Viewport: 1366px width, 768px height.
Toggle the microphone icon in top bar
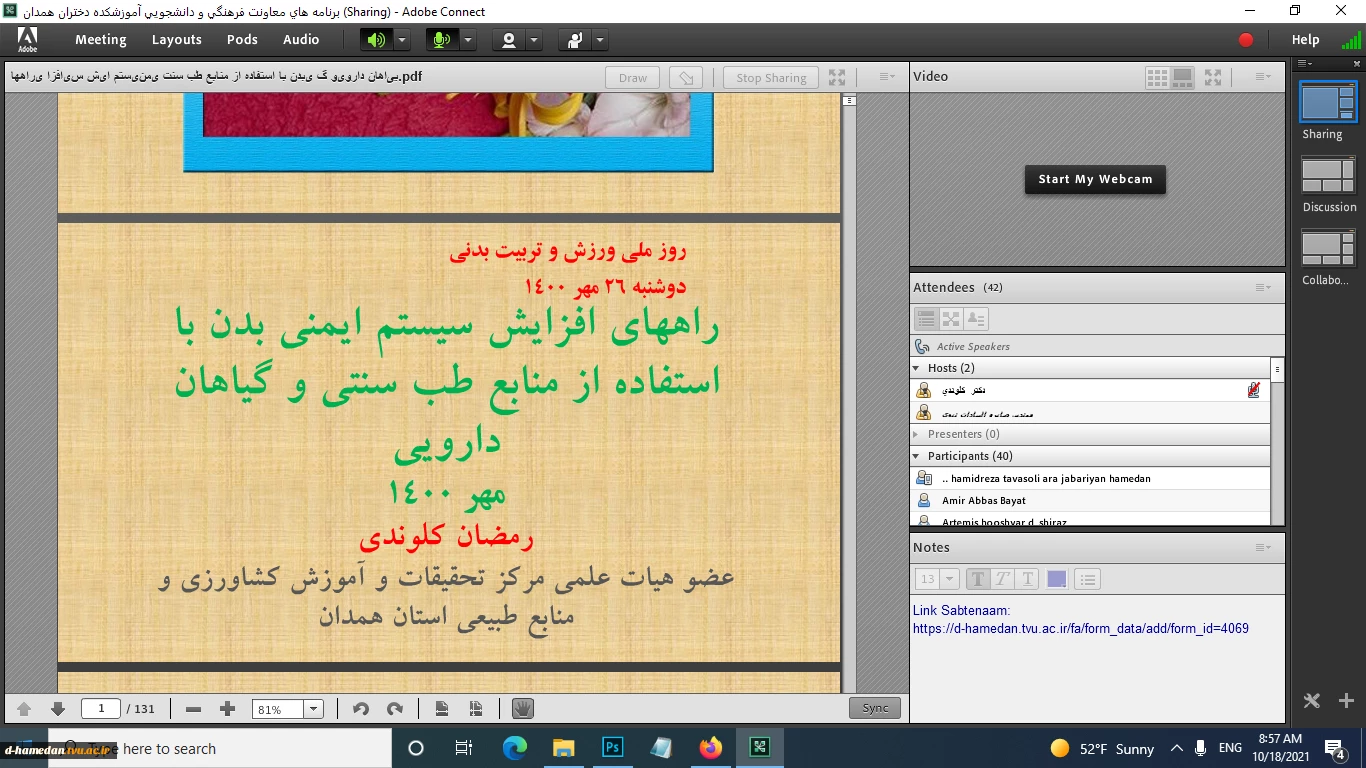(x=441, y=40)
